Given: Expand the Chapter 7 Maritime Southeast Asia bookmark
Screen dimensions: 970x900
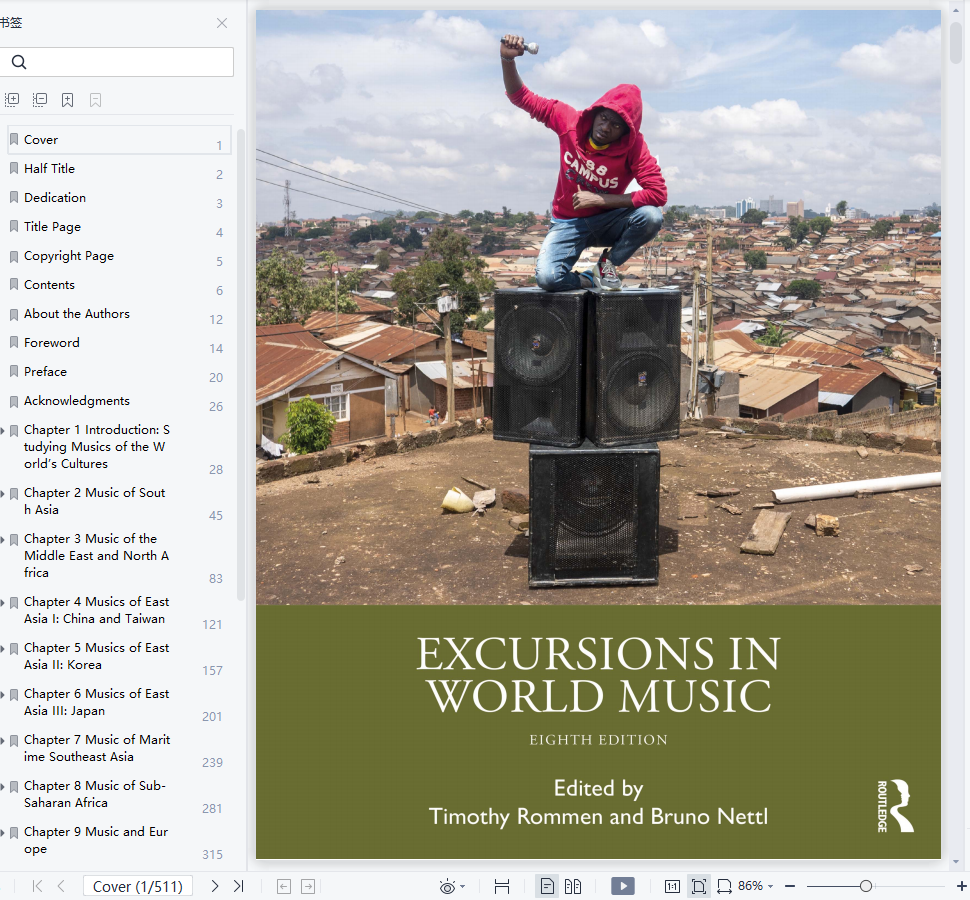Looking at the screenshot, I should 2,740.
